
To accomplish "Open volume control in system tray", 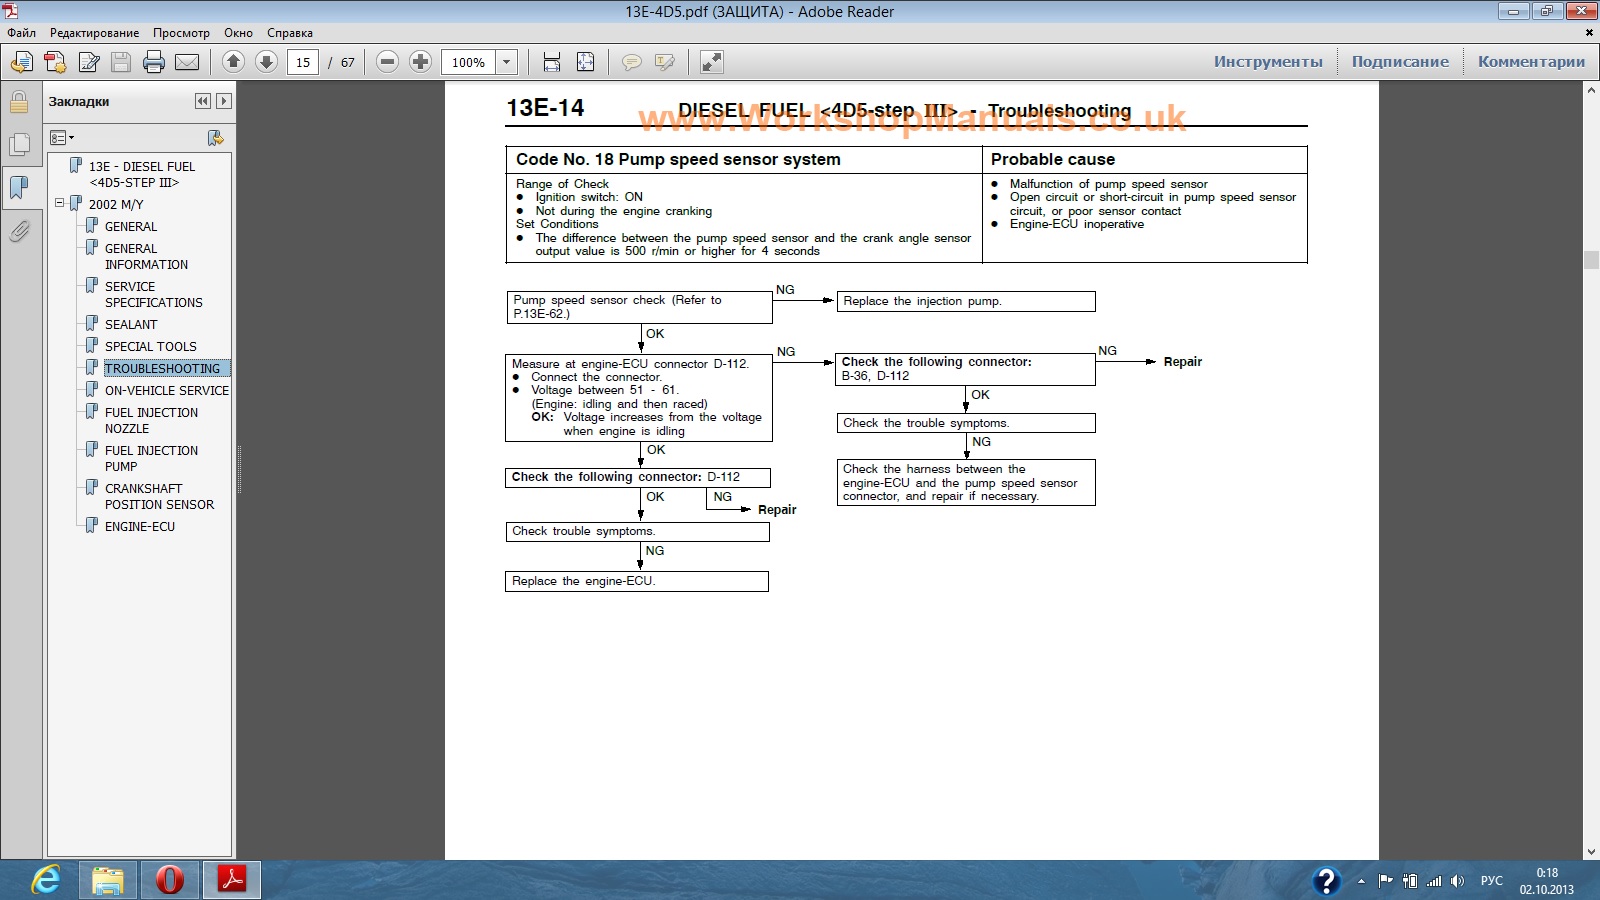I will click(1457, 881).
